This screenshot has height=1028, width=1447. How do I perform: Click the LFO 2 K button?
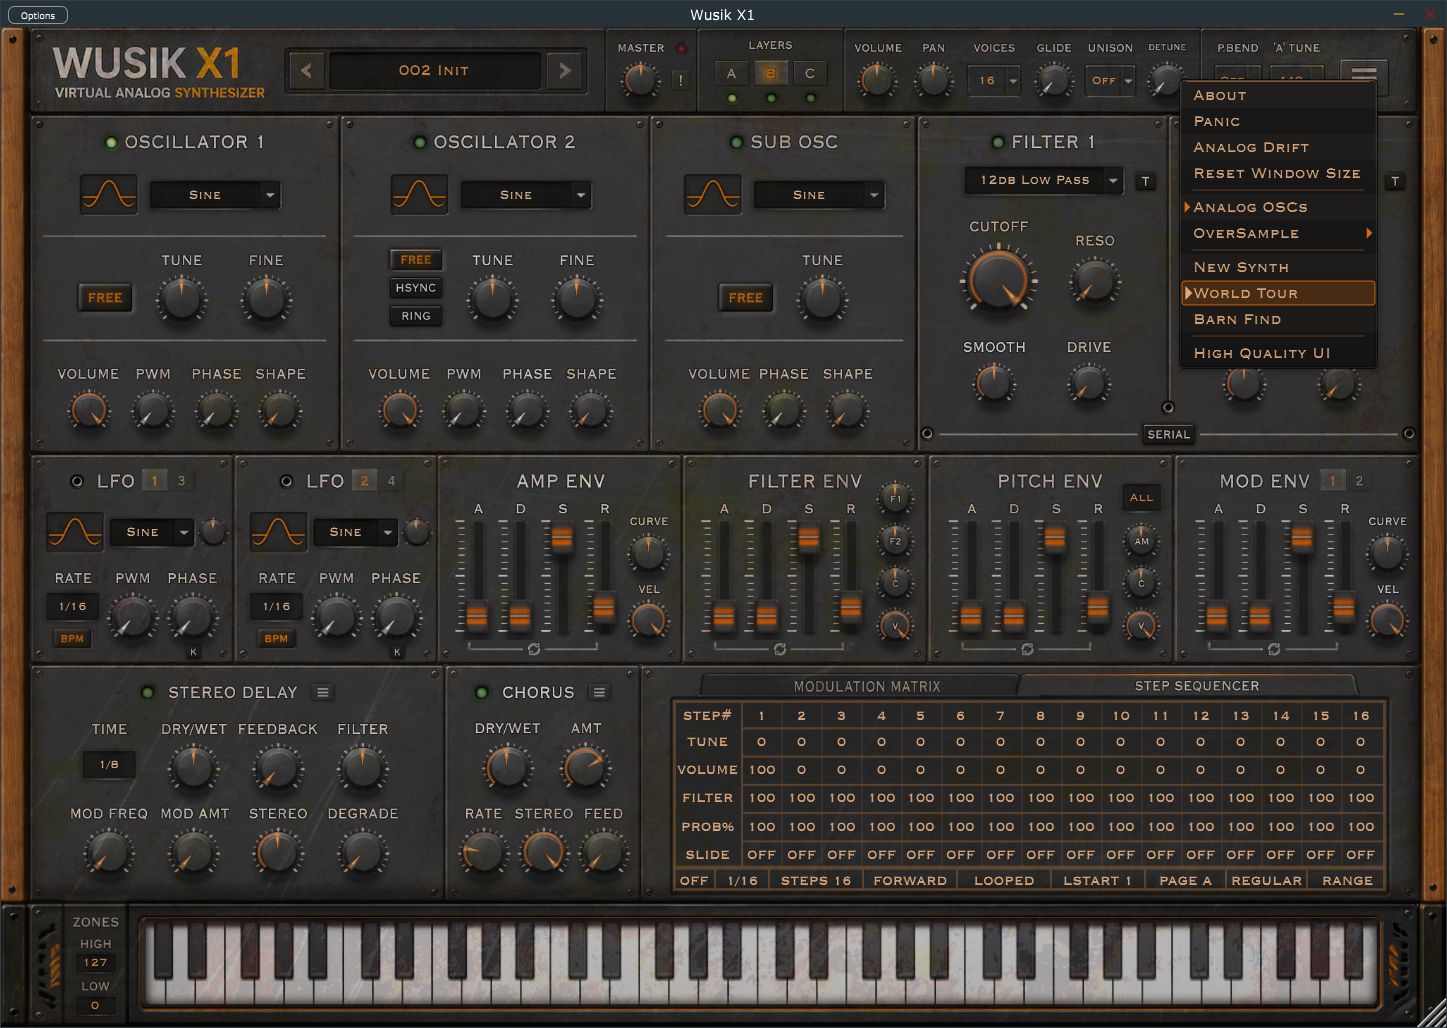(x=397, y=652)
